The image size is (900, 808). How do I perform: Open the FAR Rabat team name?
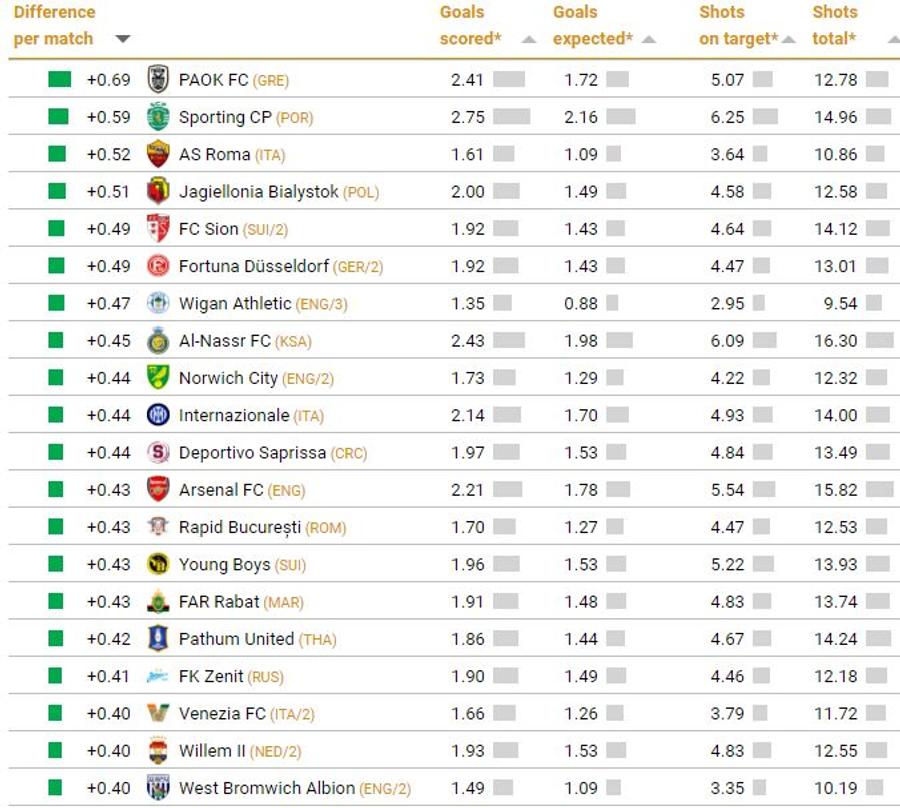[x=219, y=602]
